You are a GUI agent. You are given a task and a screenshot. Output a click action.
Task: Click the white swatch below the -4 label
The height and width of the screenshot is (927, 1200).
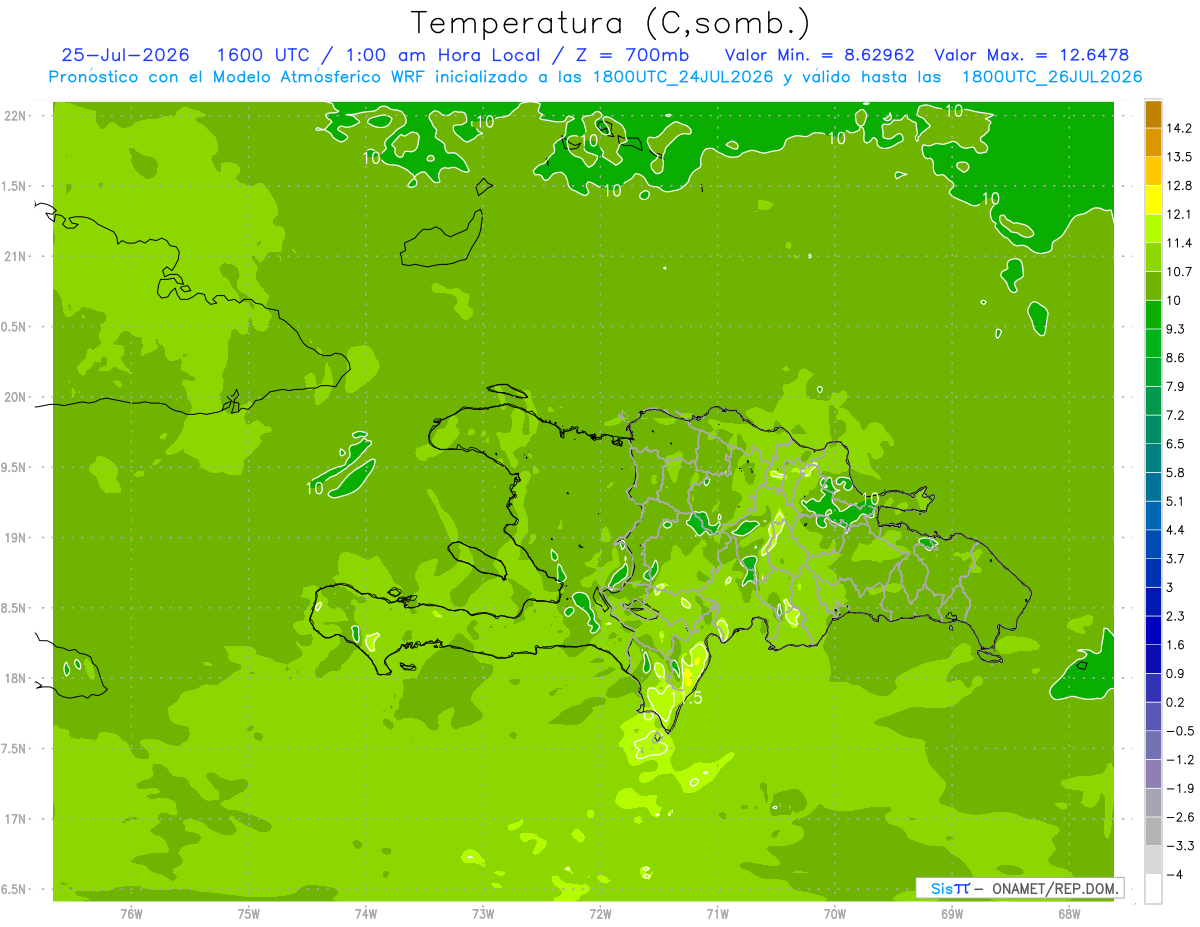tap(1153, 889)
